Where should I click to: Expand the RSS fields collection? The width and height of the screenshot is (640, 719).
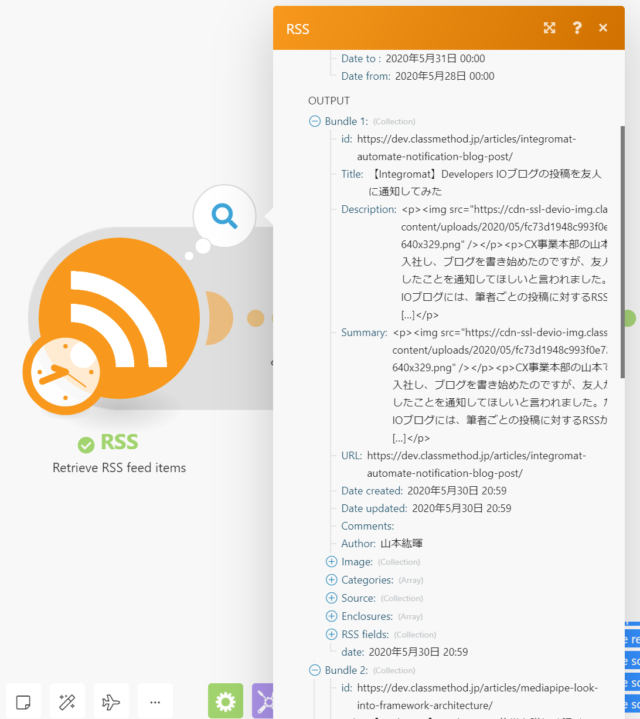coord(331,634)
